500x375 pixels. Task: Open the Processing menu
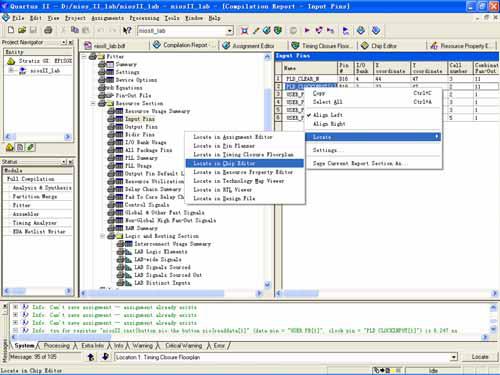144,18
